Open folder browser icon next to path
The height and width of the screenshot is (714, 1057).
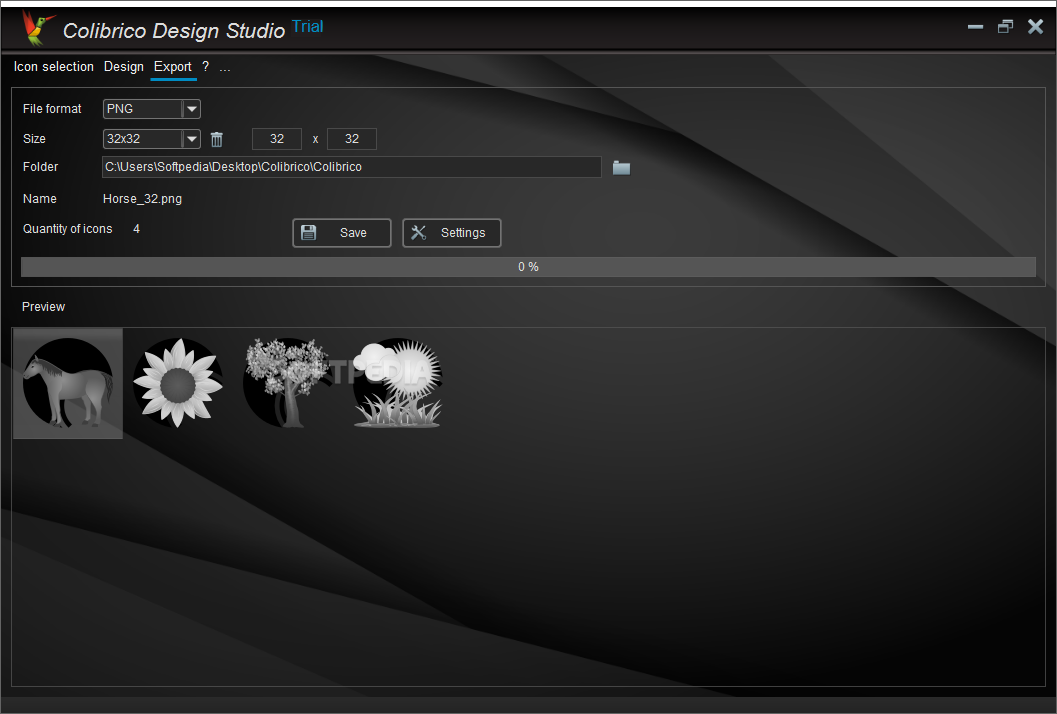tap(621, 168)
